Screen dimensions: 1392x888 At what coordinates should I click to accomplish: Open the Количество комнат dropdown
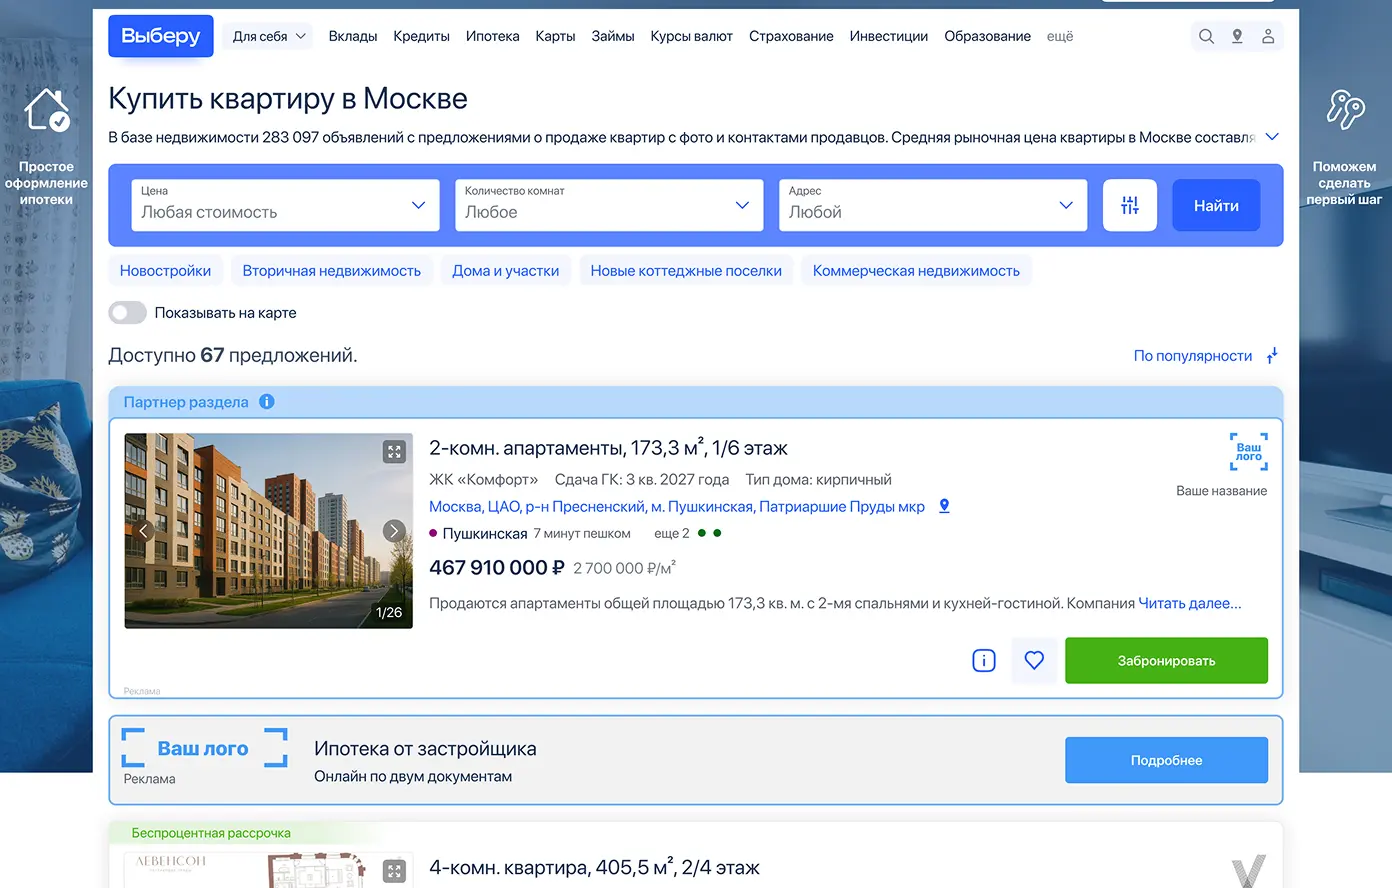coord(608,205)
